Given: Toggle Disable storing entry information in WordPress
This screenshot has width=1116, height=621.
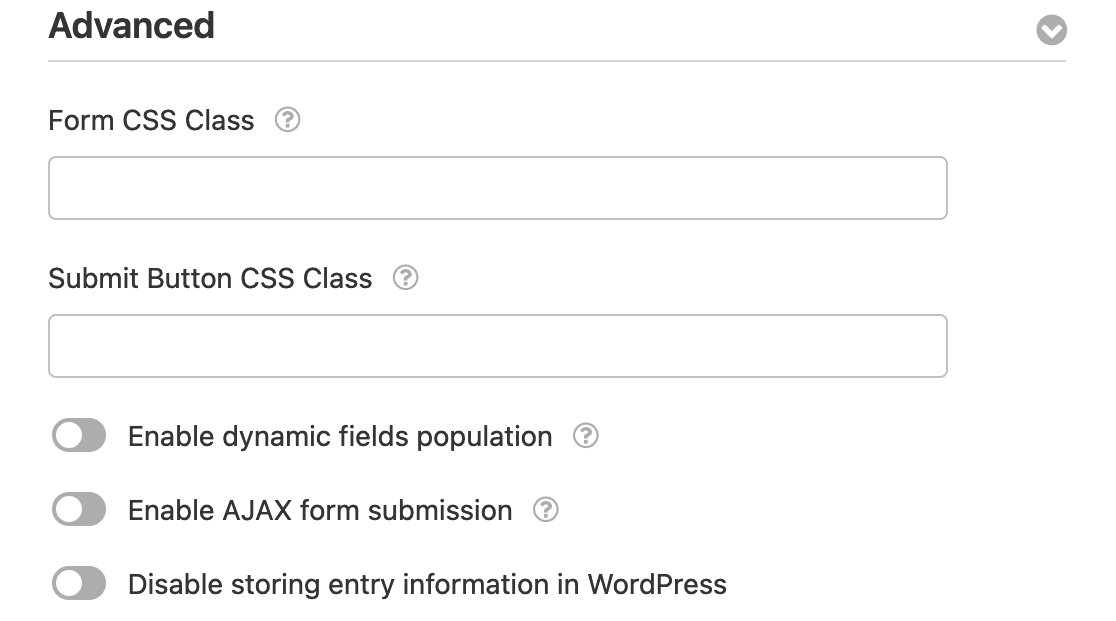Looking at the screenshot, I should 79,584.
